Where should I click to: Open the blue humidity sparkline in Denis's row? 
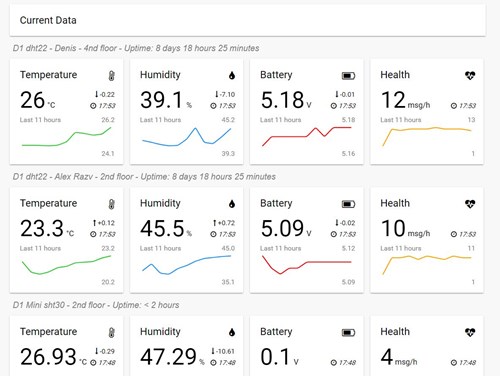(x=187, y=137)
